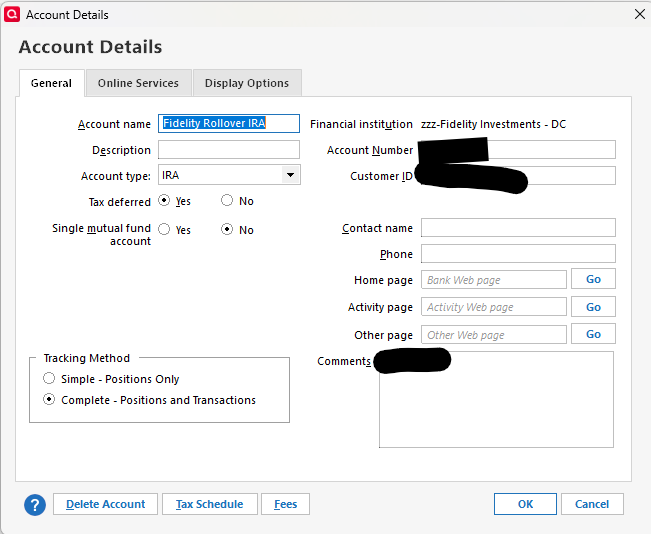Open the Online Services tab
Viewport: 651px width, 534px height.
point(138,83)
